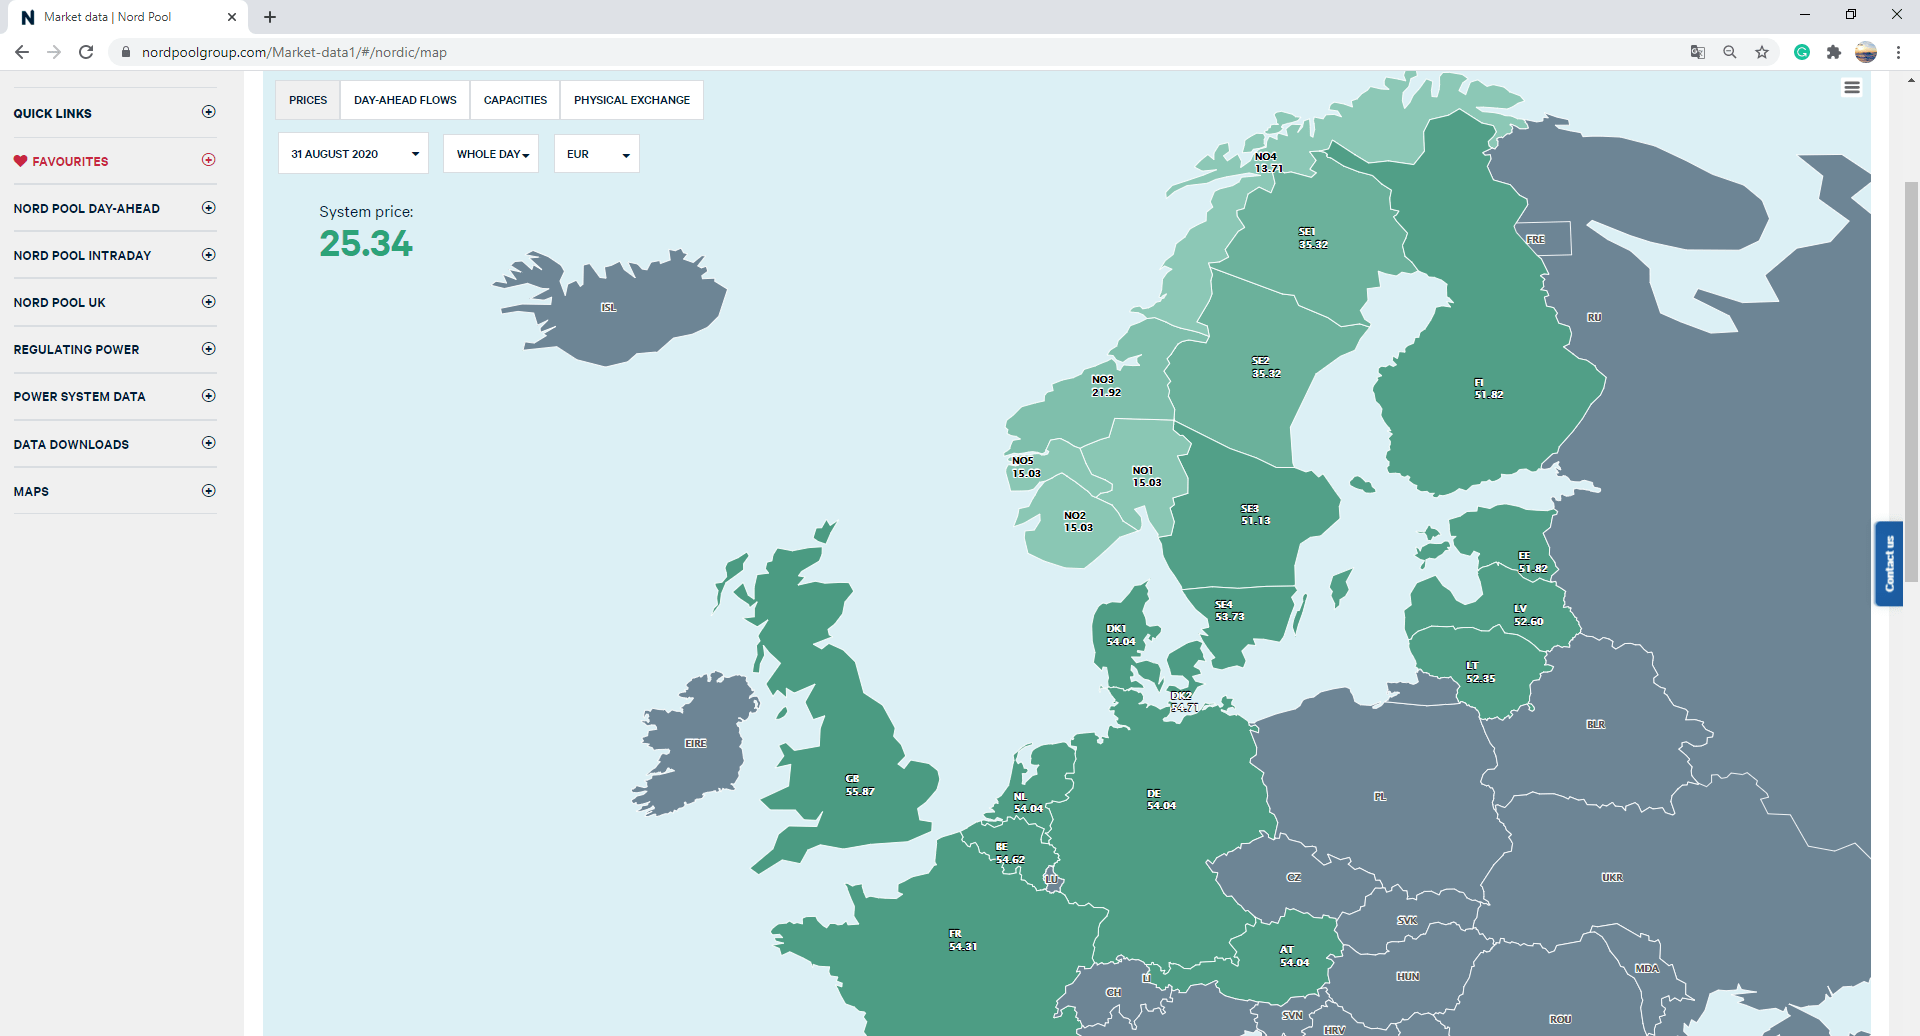The image size is (1920, 1036).
Task: Click the Data Downloads sidebar link
Action: tap(71, 445)
